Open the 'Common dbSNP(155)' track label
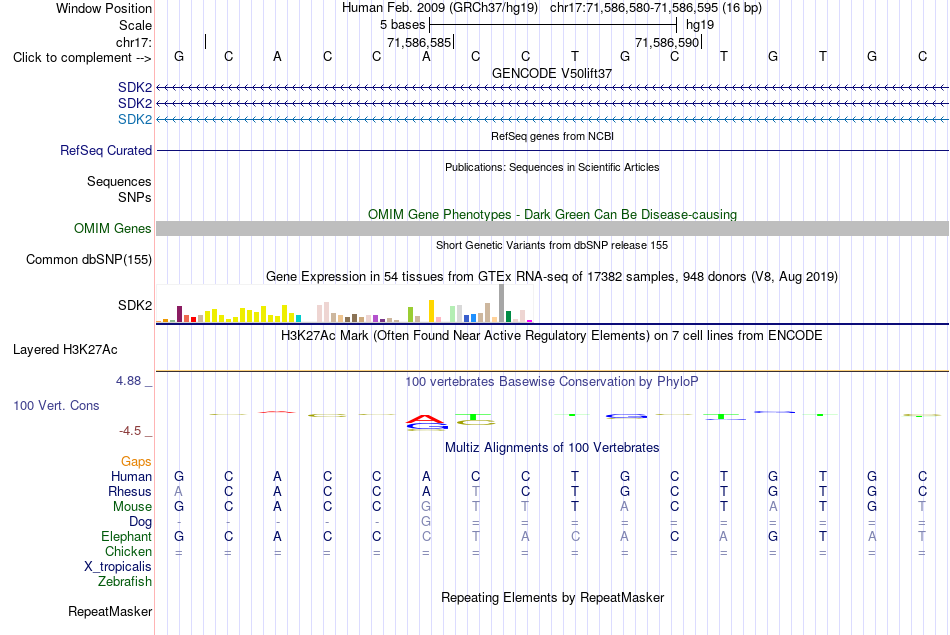Image resolution: width=950 pixels, height=635 pixels. pos(88,259)
